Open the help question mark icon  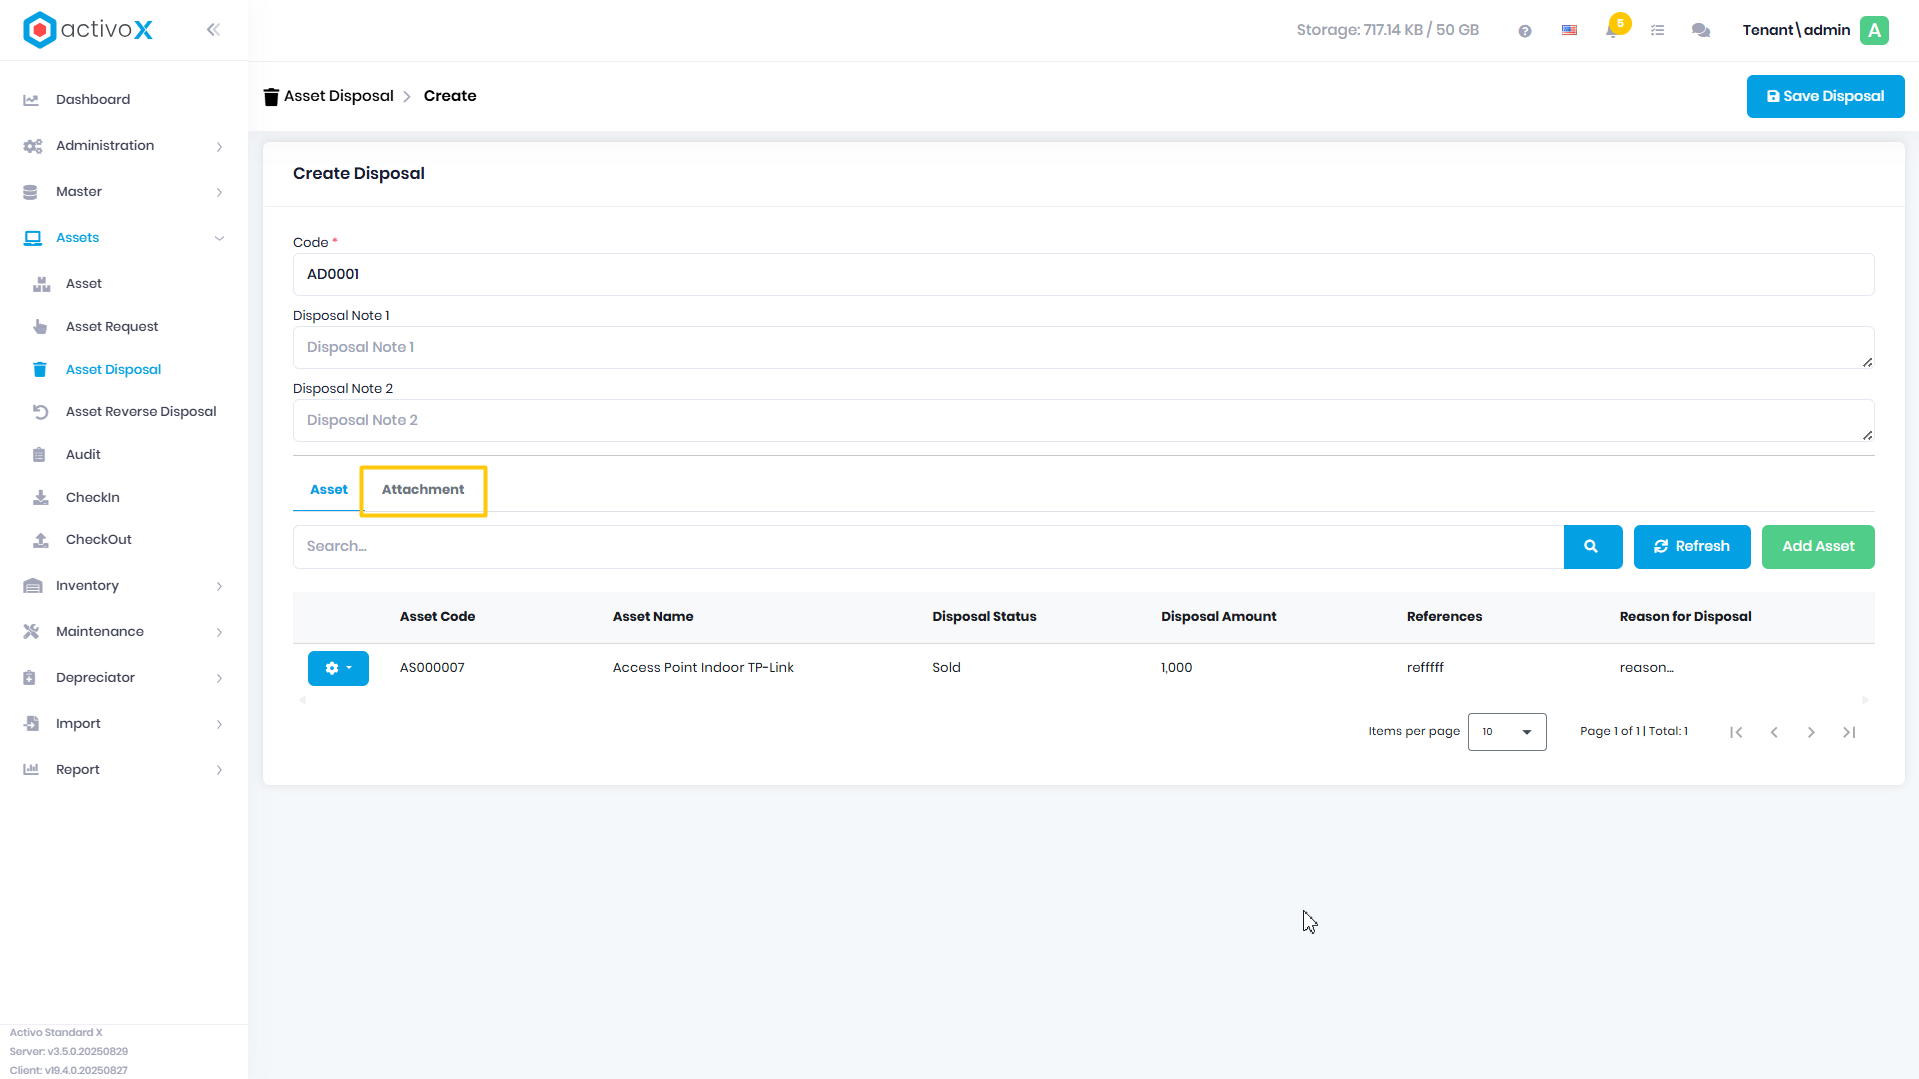click(x=1525, y=31)
